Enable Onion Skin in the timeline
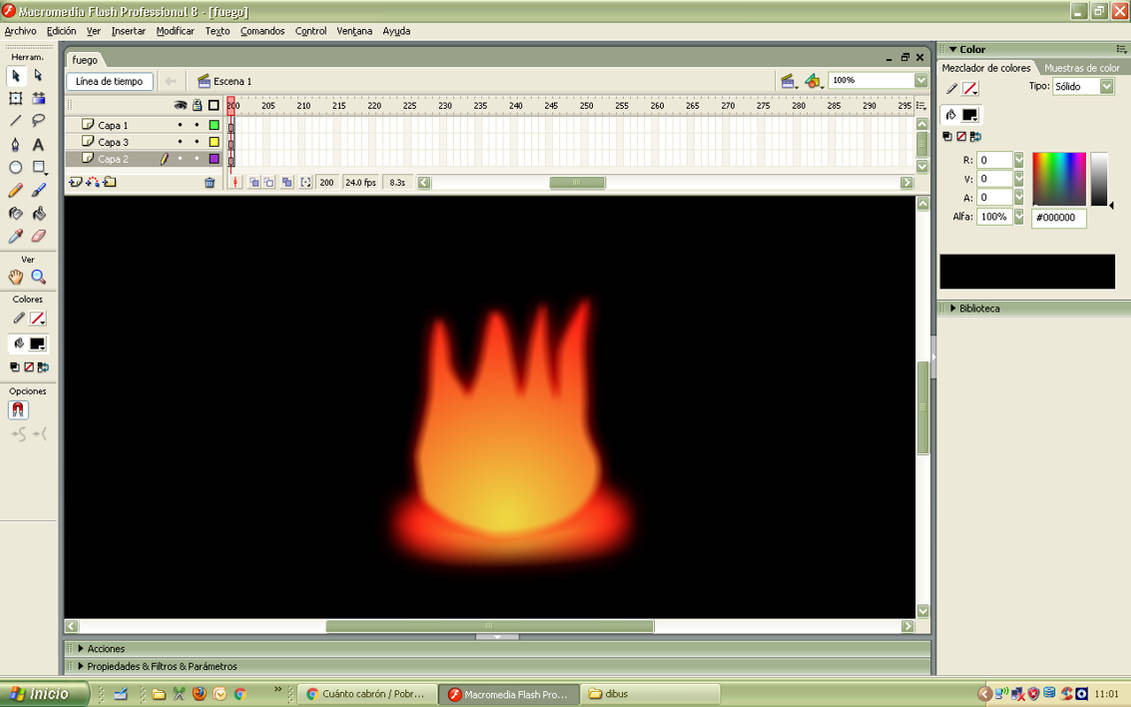The height and width of the screenshot is (707, 1131). (252, 182)
